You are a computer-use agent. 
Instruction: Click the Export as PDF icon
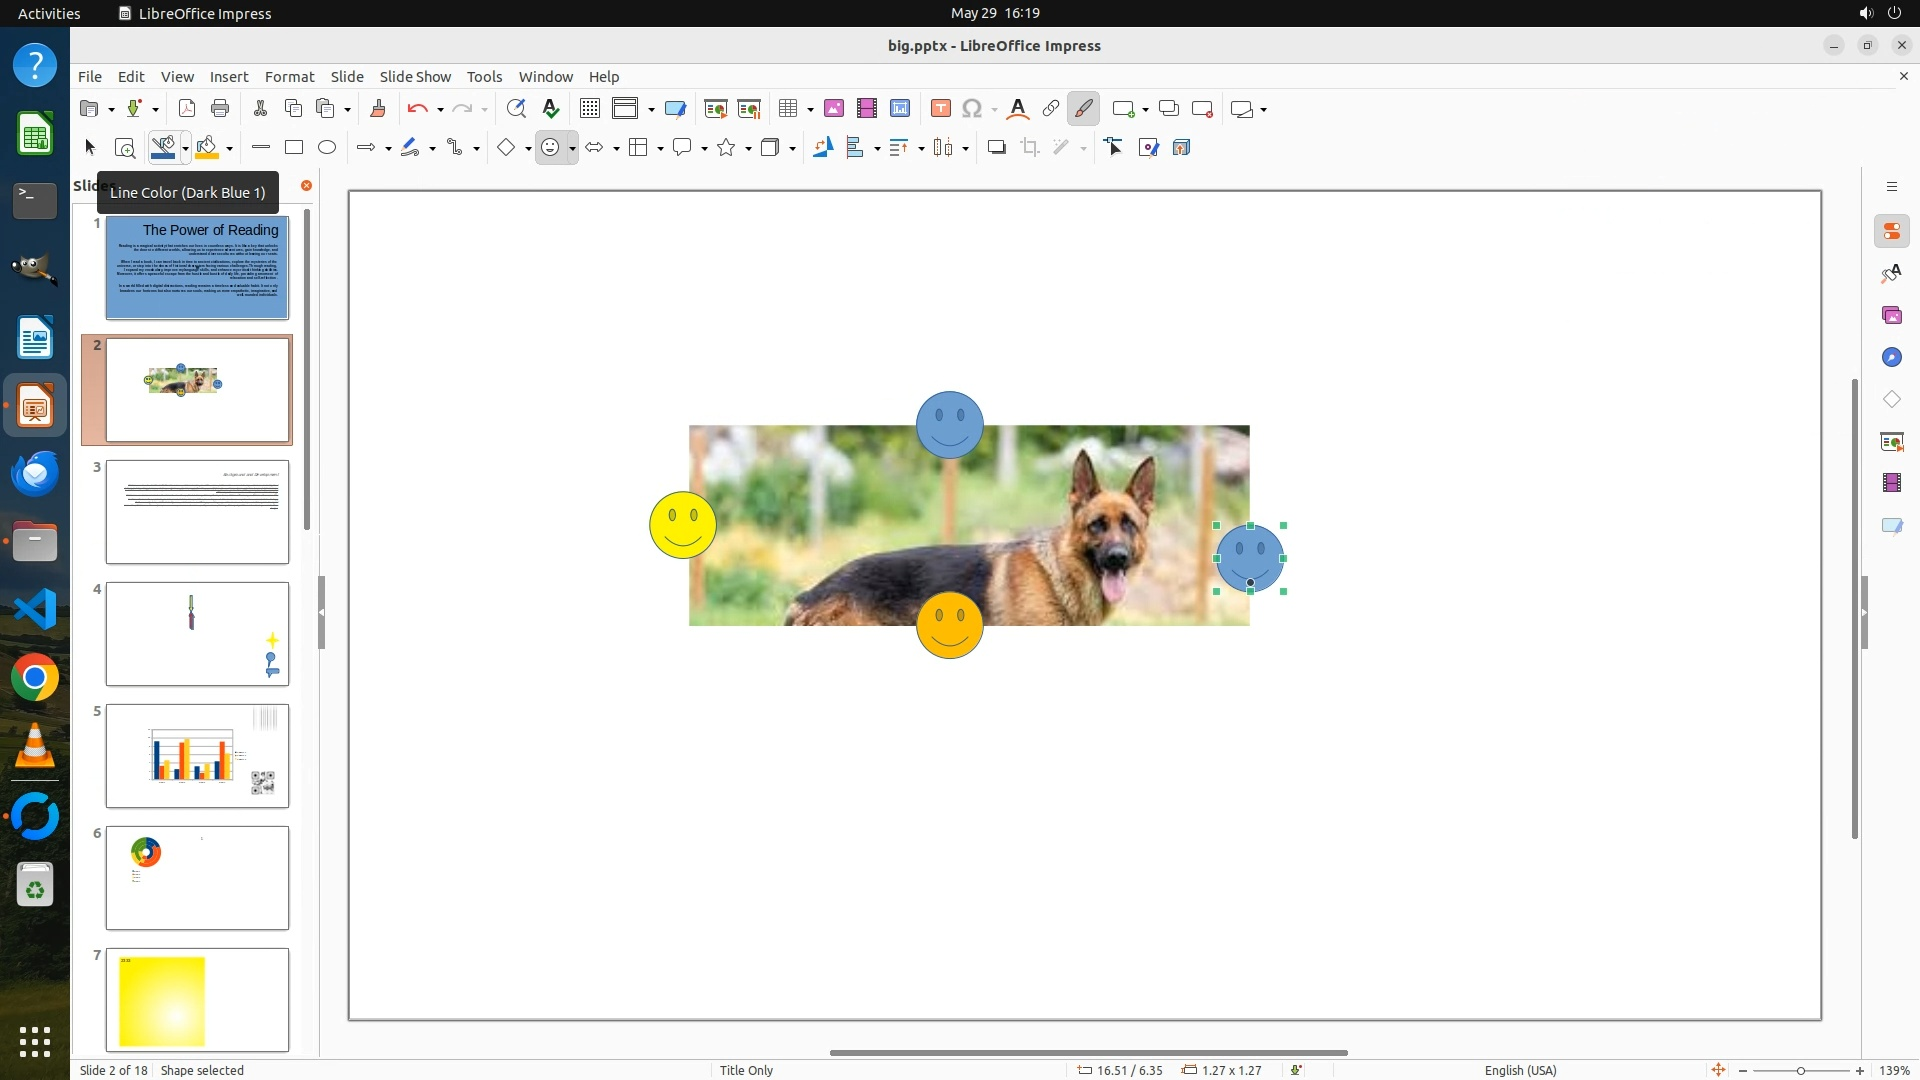tap(186, 109)
